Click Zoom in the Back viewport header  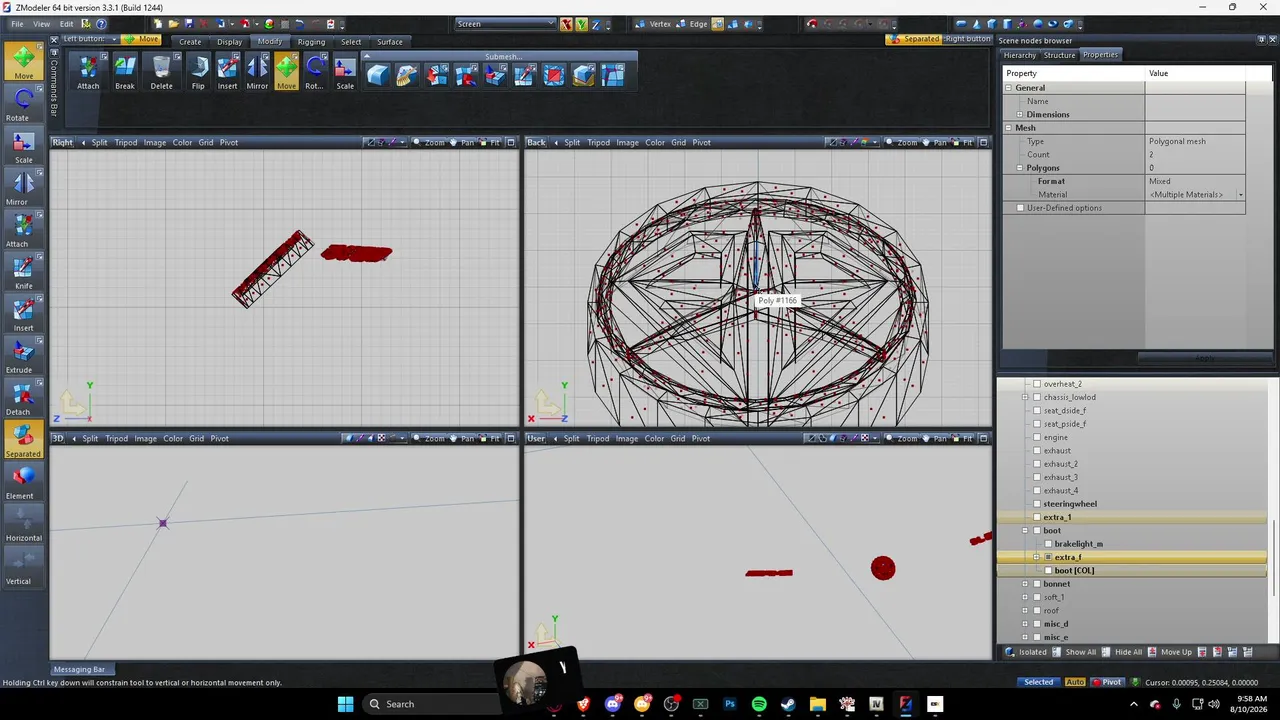point(901,142)
